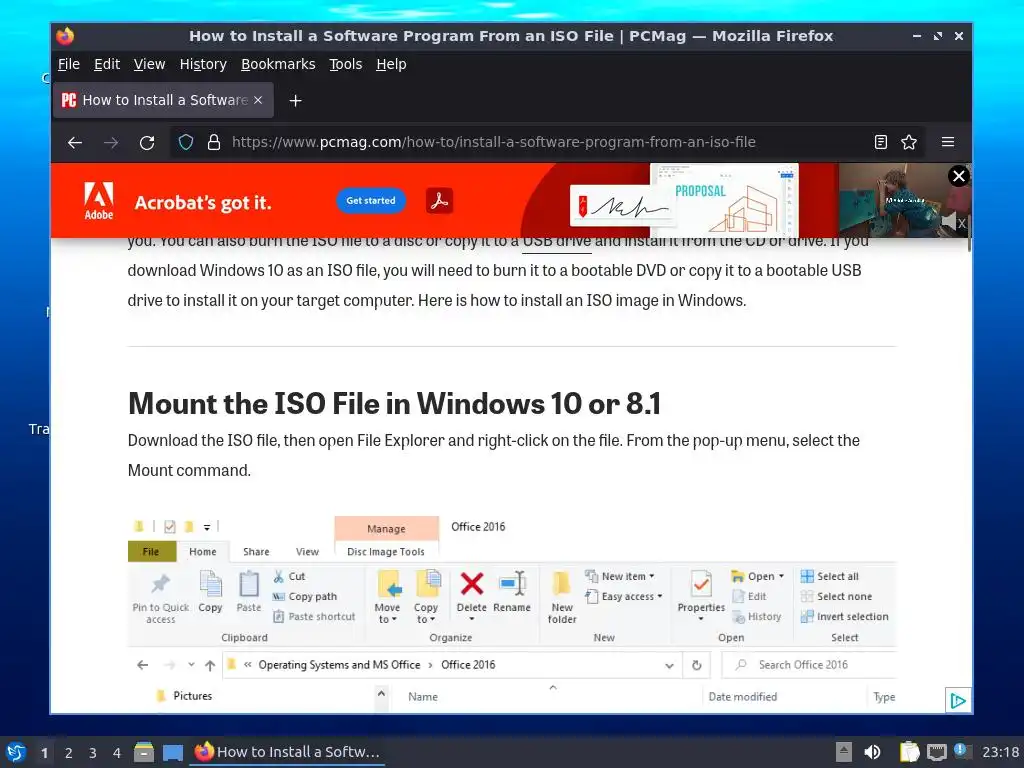Click the update notifier tray icon

pyautogui.click(x=961, y=751)
